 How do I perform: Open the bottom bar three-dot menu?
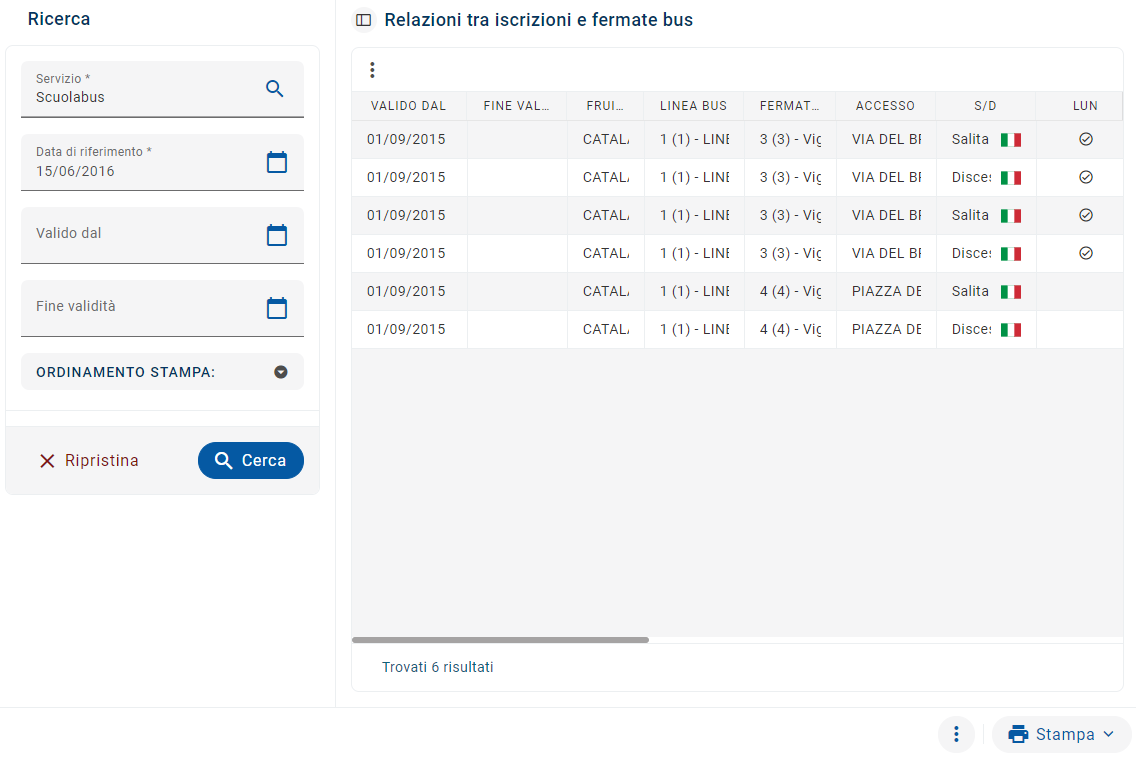coord(956,735)
